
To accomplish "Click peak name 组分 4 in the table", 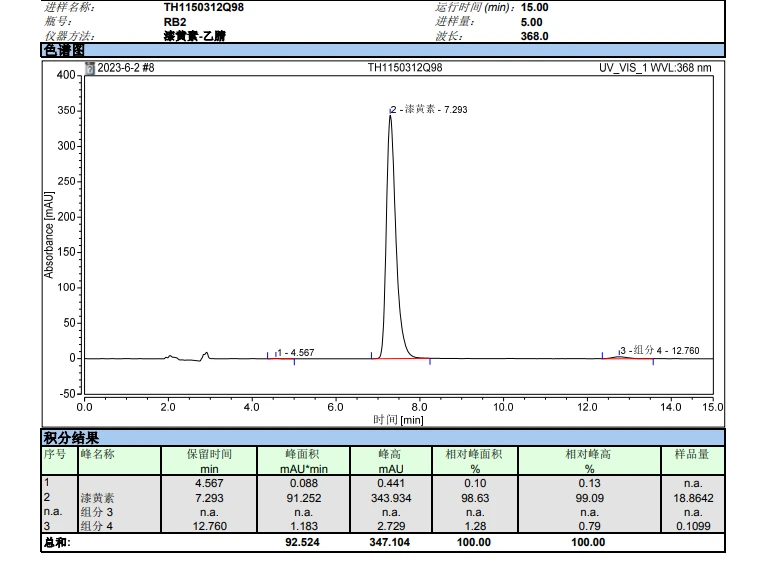I will tap(97, 526).
